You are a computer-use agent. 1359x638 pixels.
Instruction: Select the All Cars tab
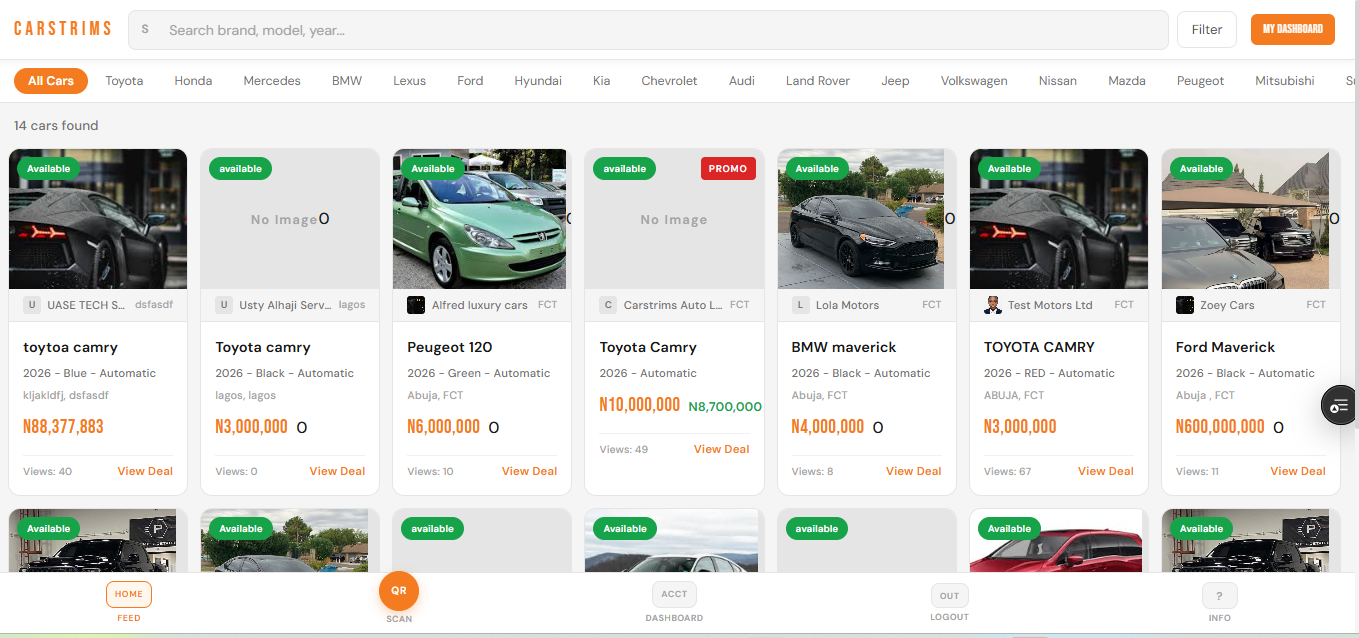pos(51,81)
